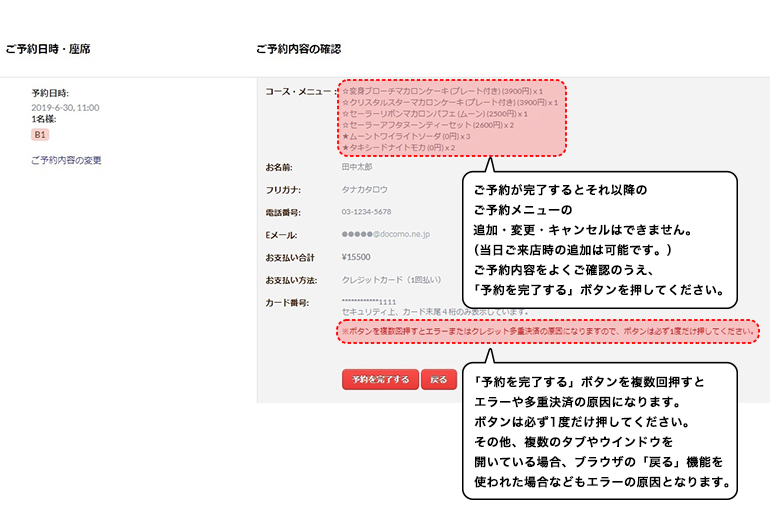Click the ご予約日時・座席 heading
The height and width of the screenshot is (523, 770).
coord(47,48)
